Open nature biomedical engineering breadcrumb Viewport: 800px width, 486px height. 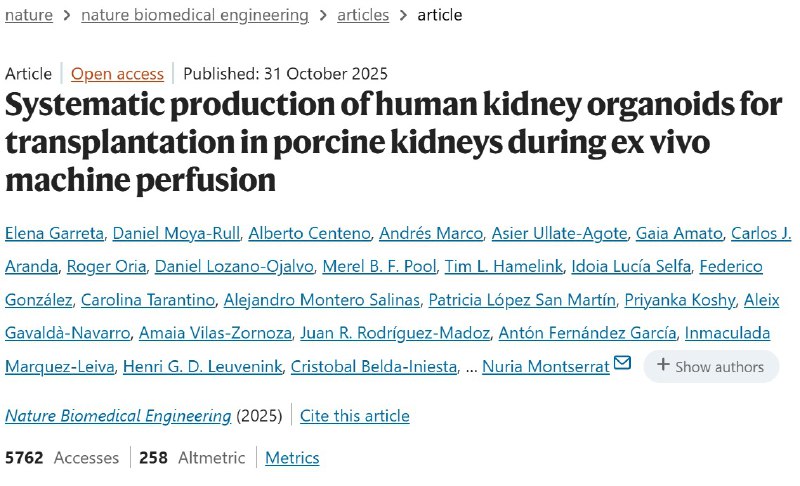pyautogui.click(x=194, y=15)
